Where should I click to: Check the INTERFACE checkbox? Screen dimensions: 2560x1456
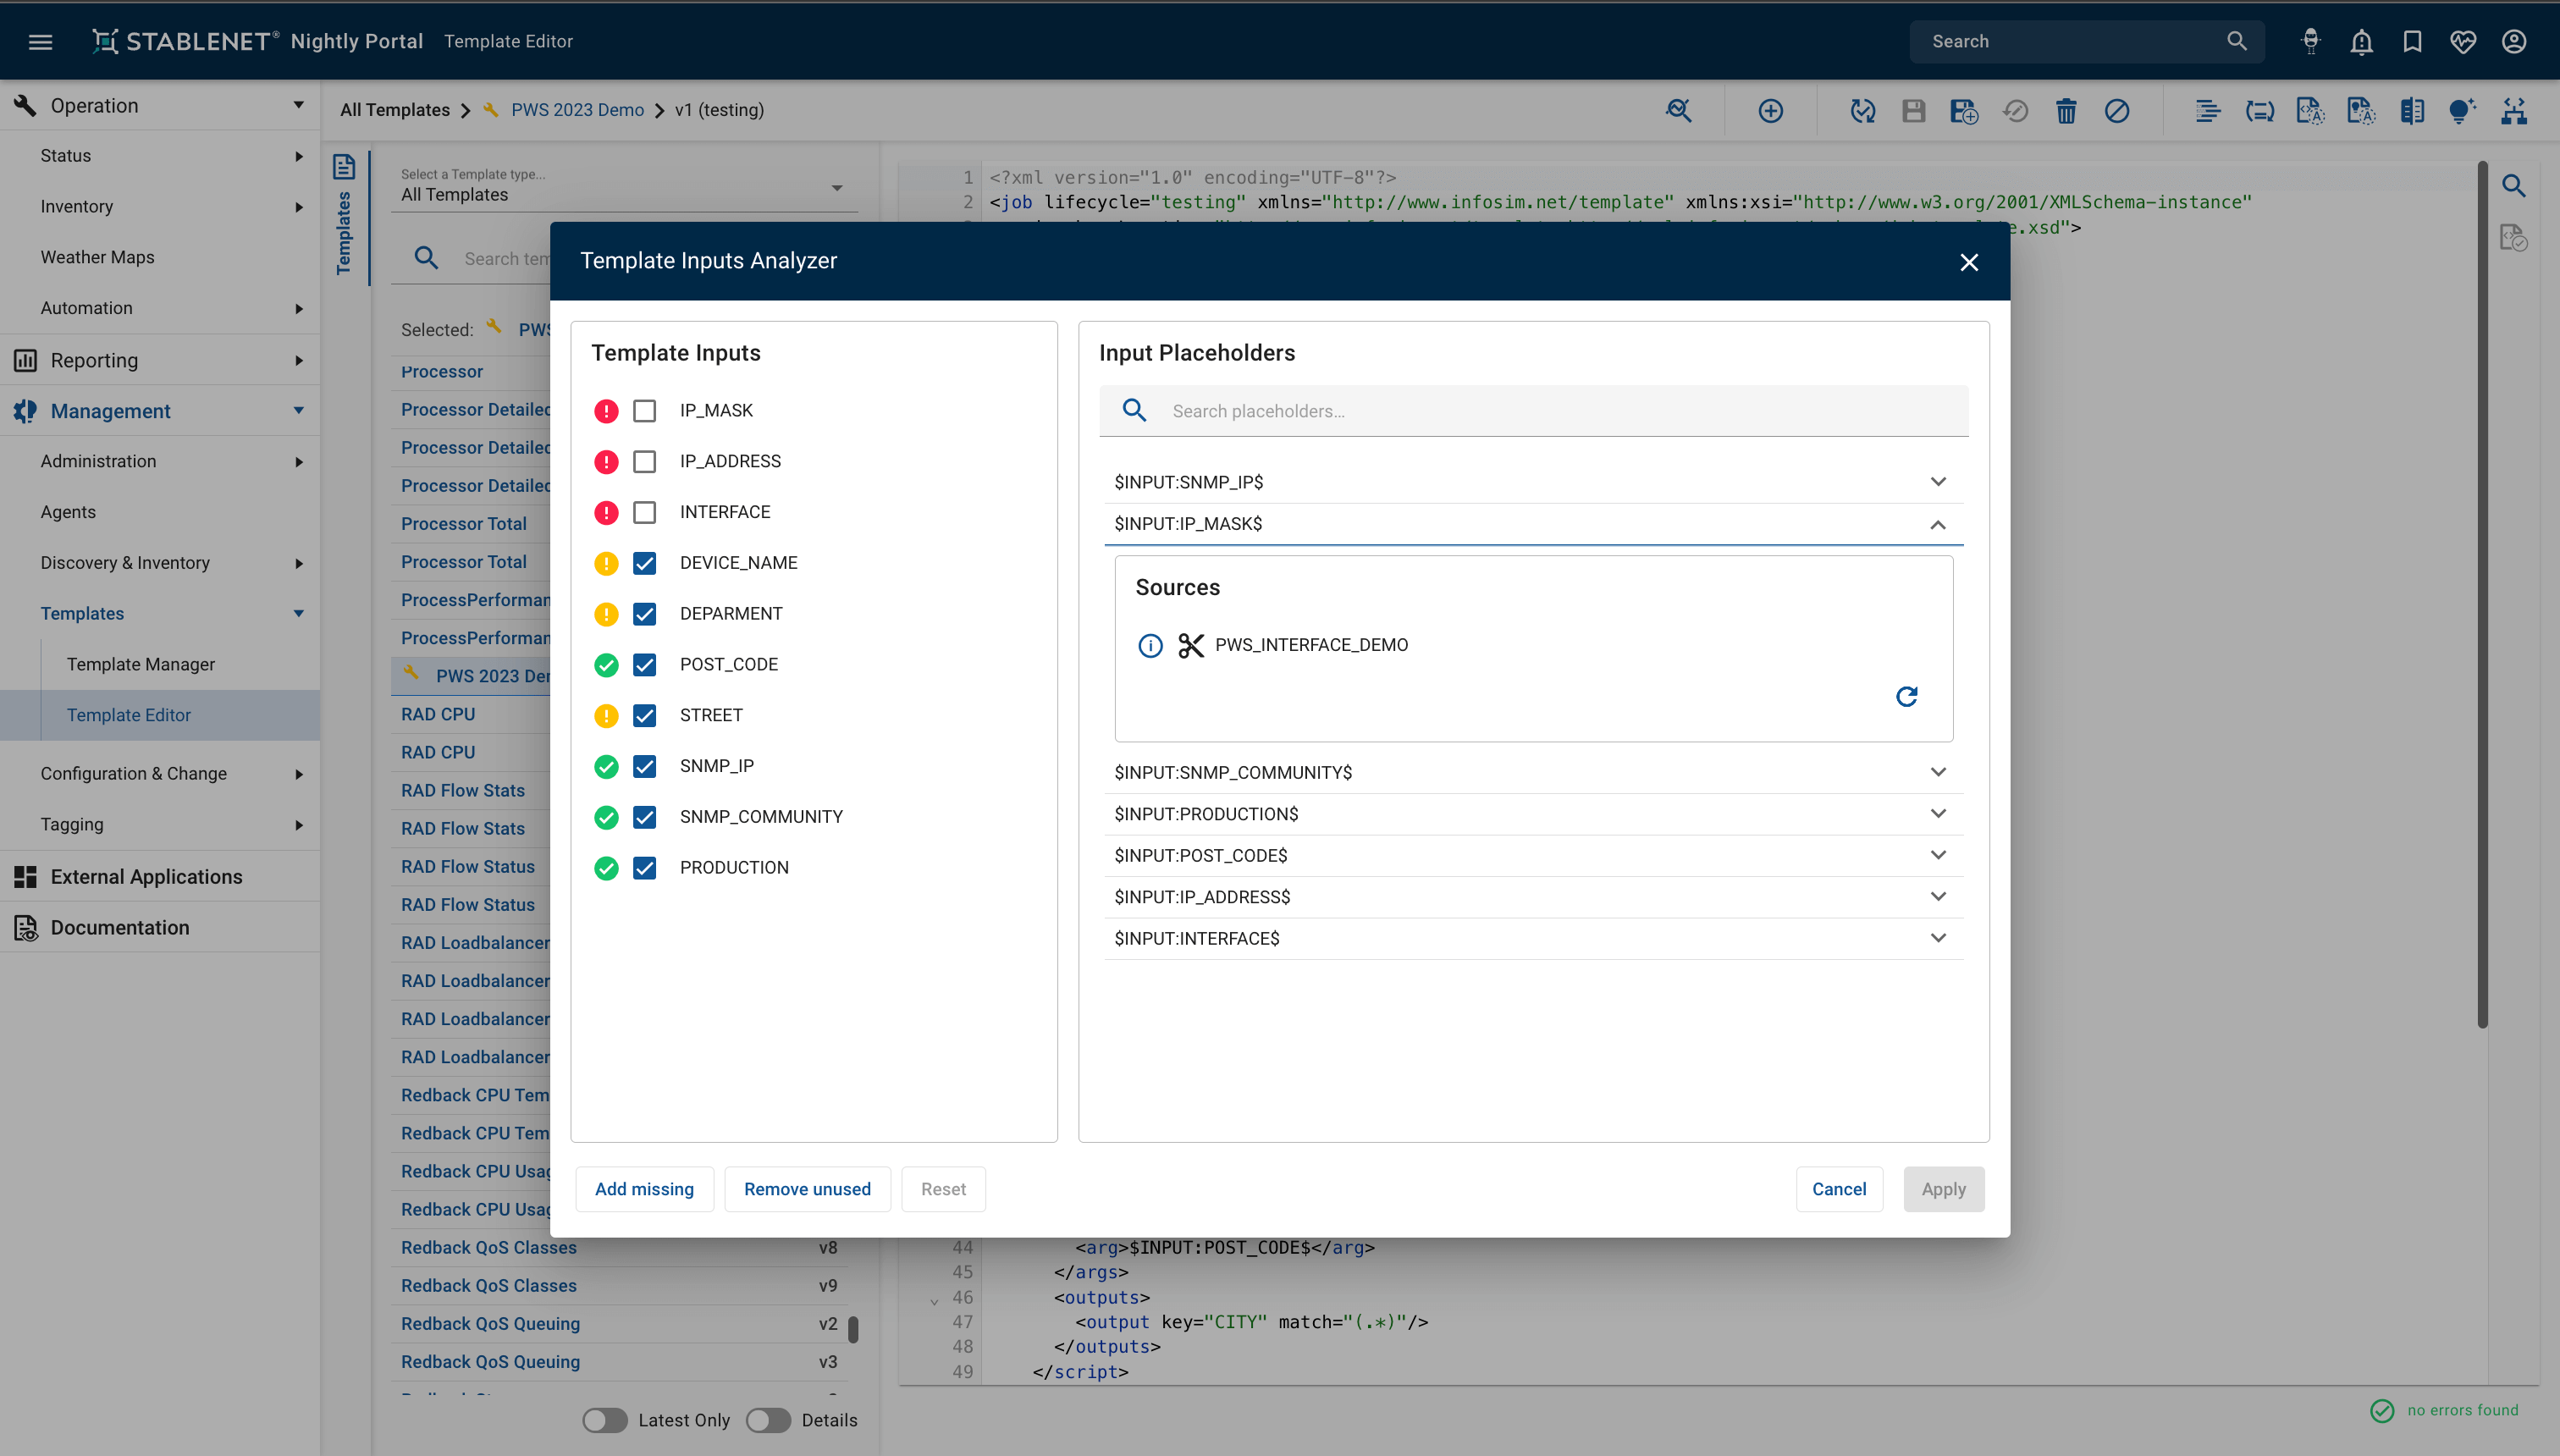[x=645, y=513]
